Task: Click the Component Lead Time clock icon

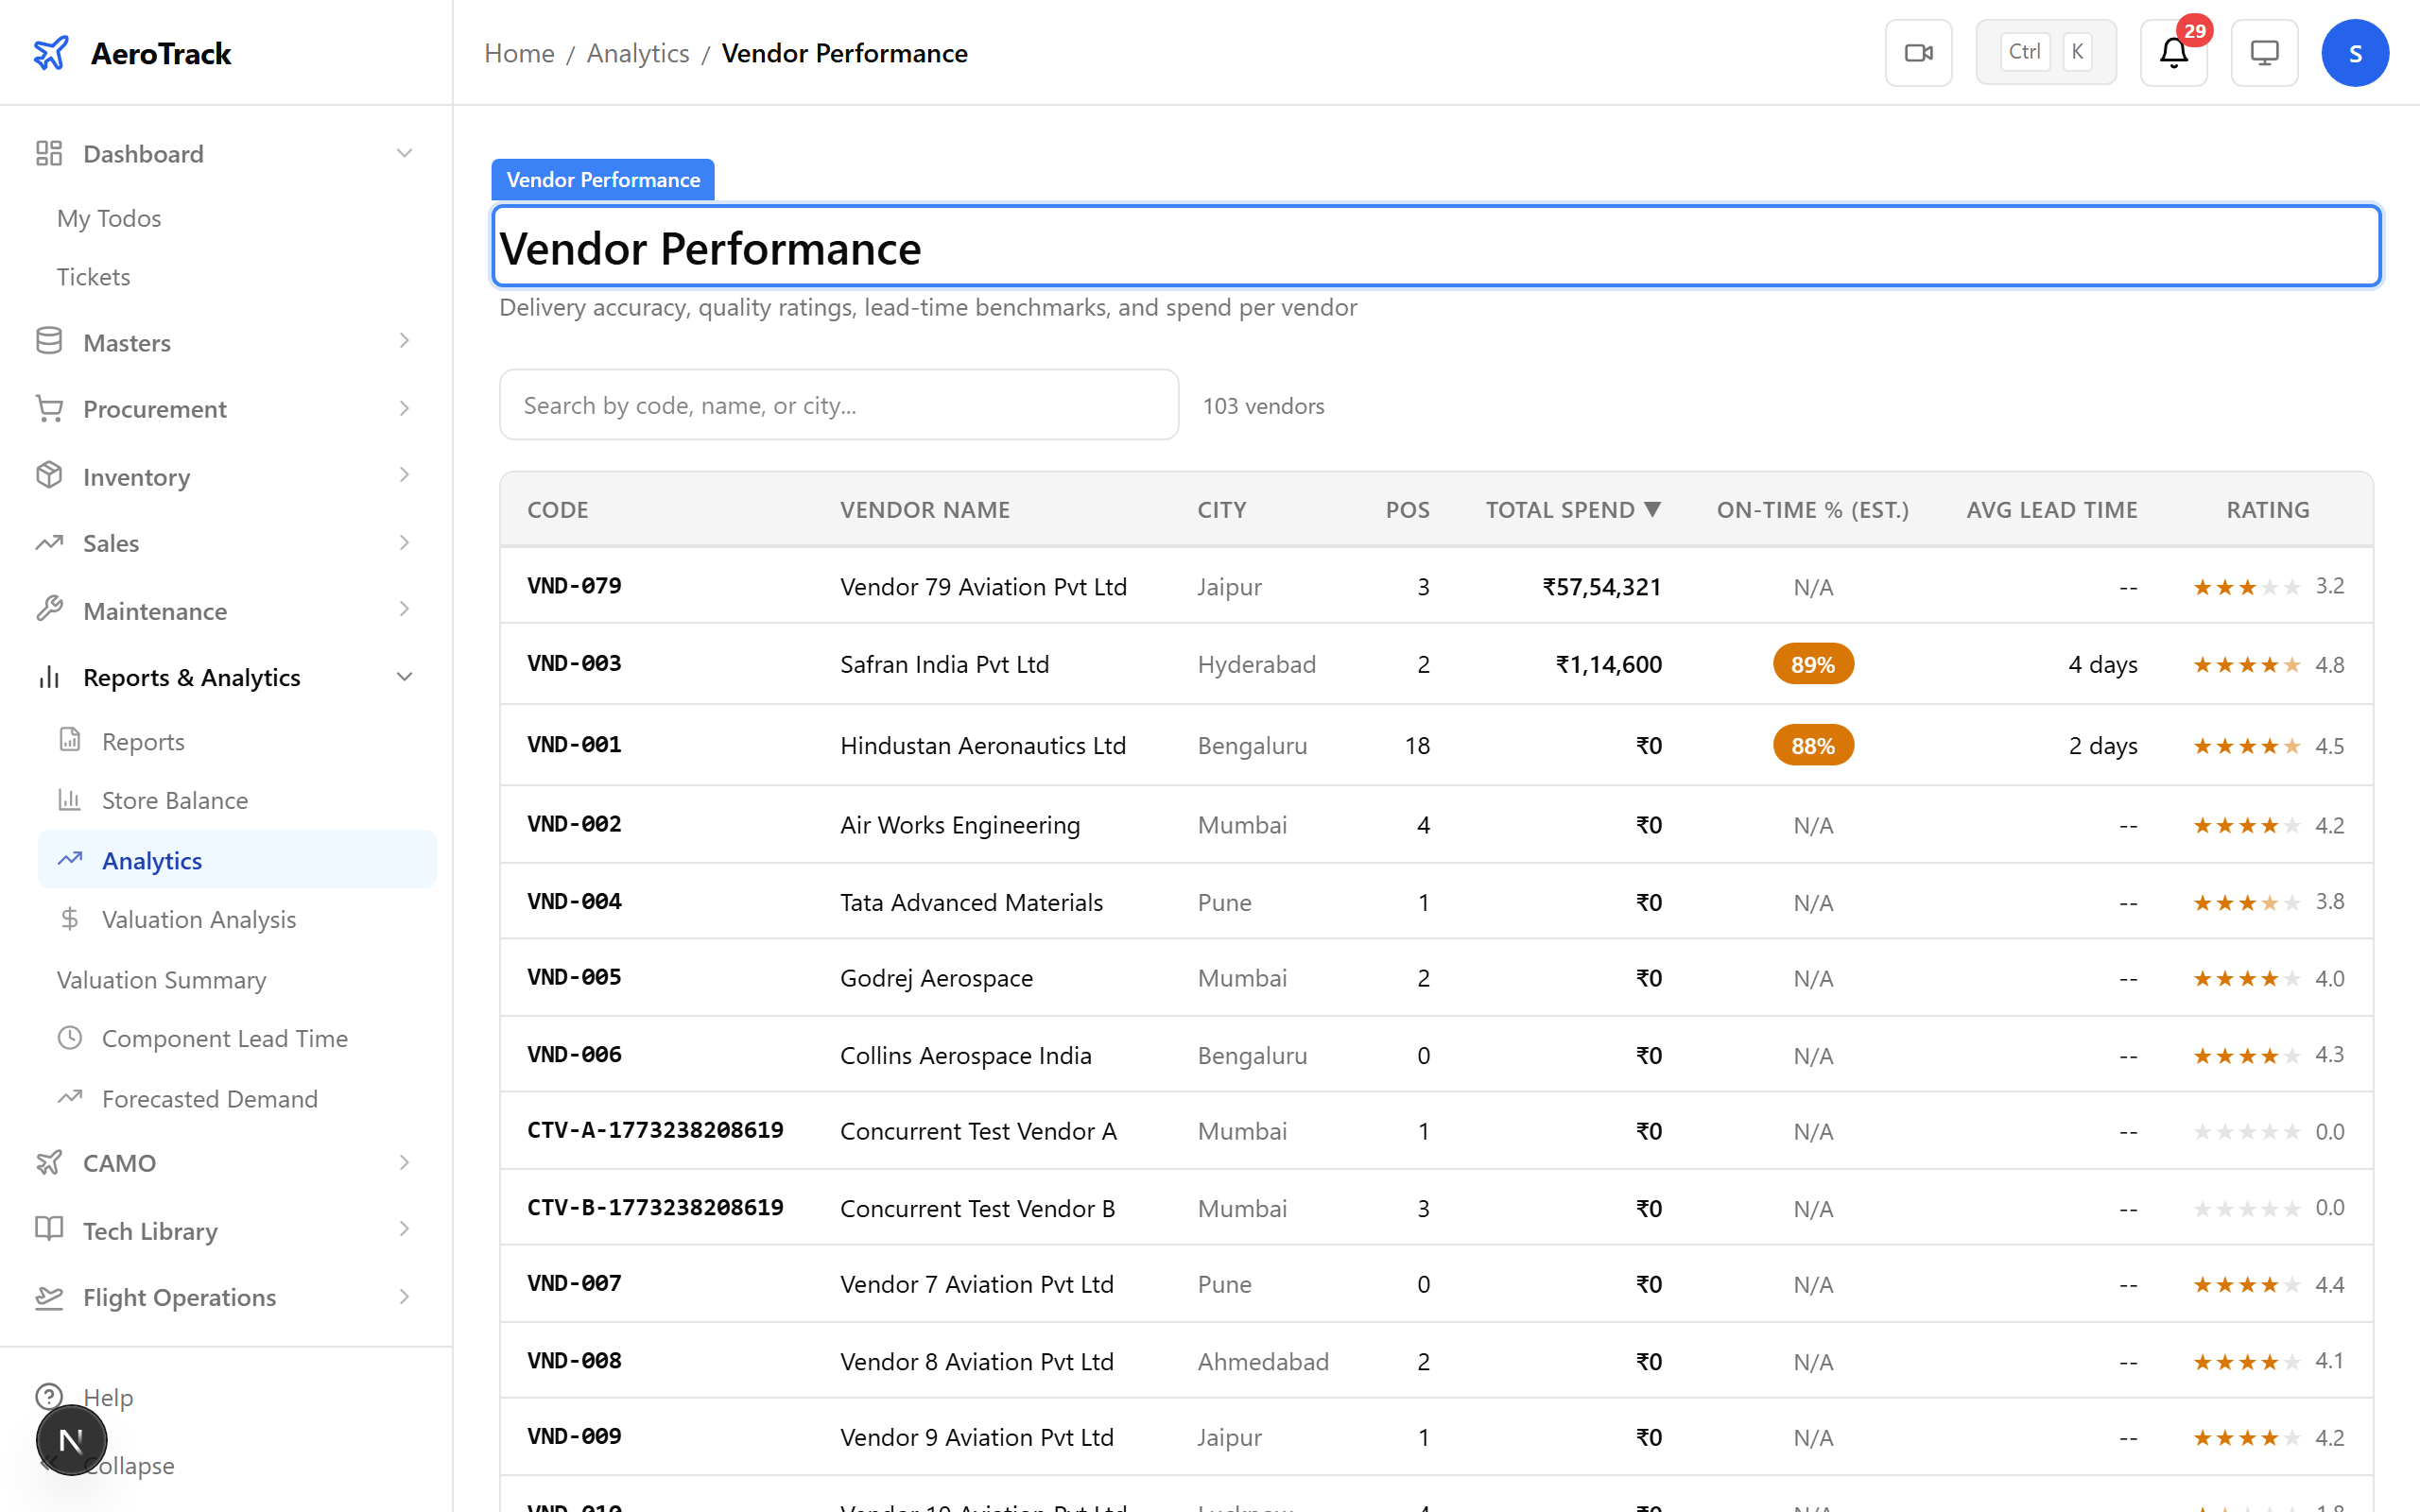Action: coord(69,1038)
